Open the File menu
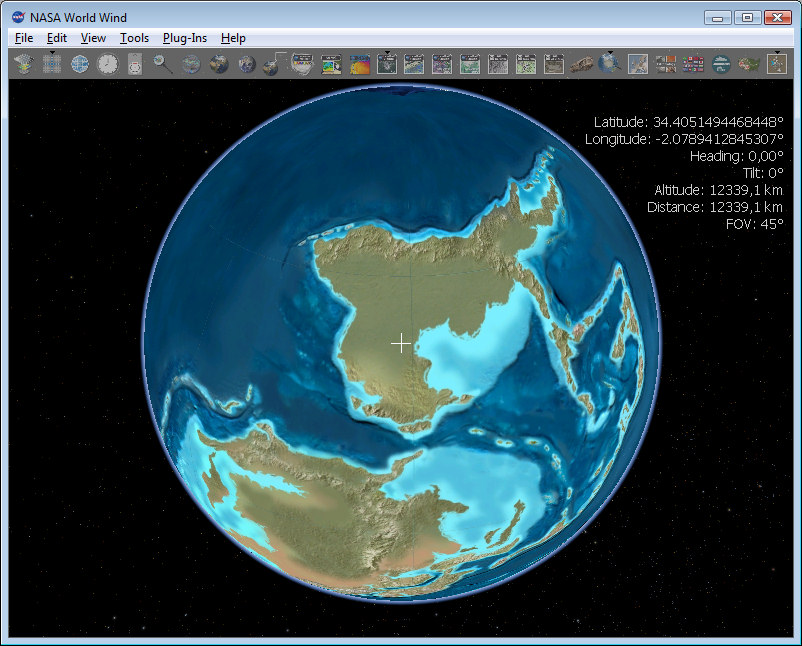 click(x=24, y=38)
